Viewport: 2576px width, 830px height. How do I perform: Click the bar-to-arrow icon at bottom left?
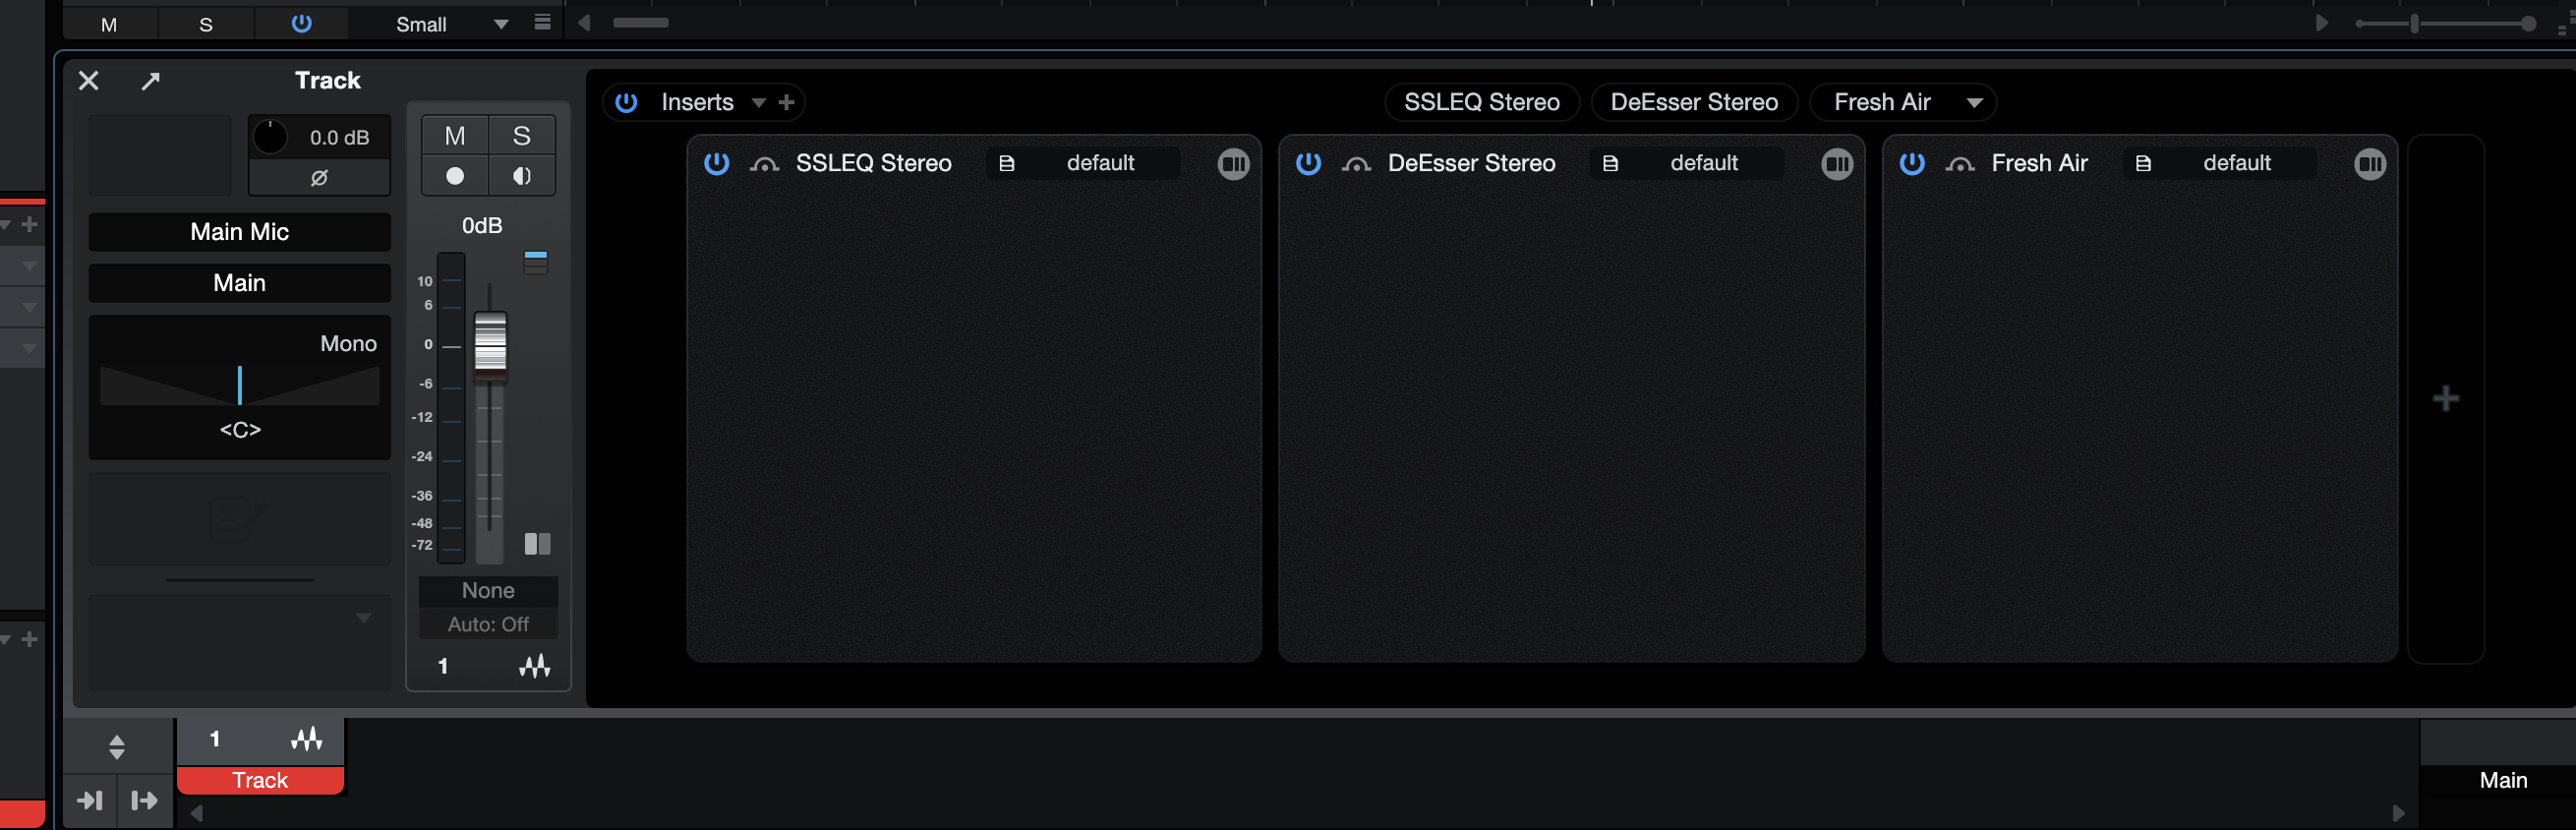coord(145,800)
